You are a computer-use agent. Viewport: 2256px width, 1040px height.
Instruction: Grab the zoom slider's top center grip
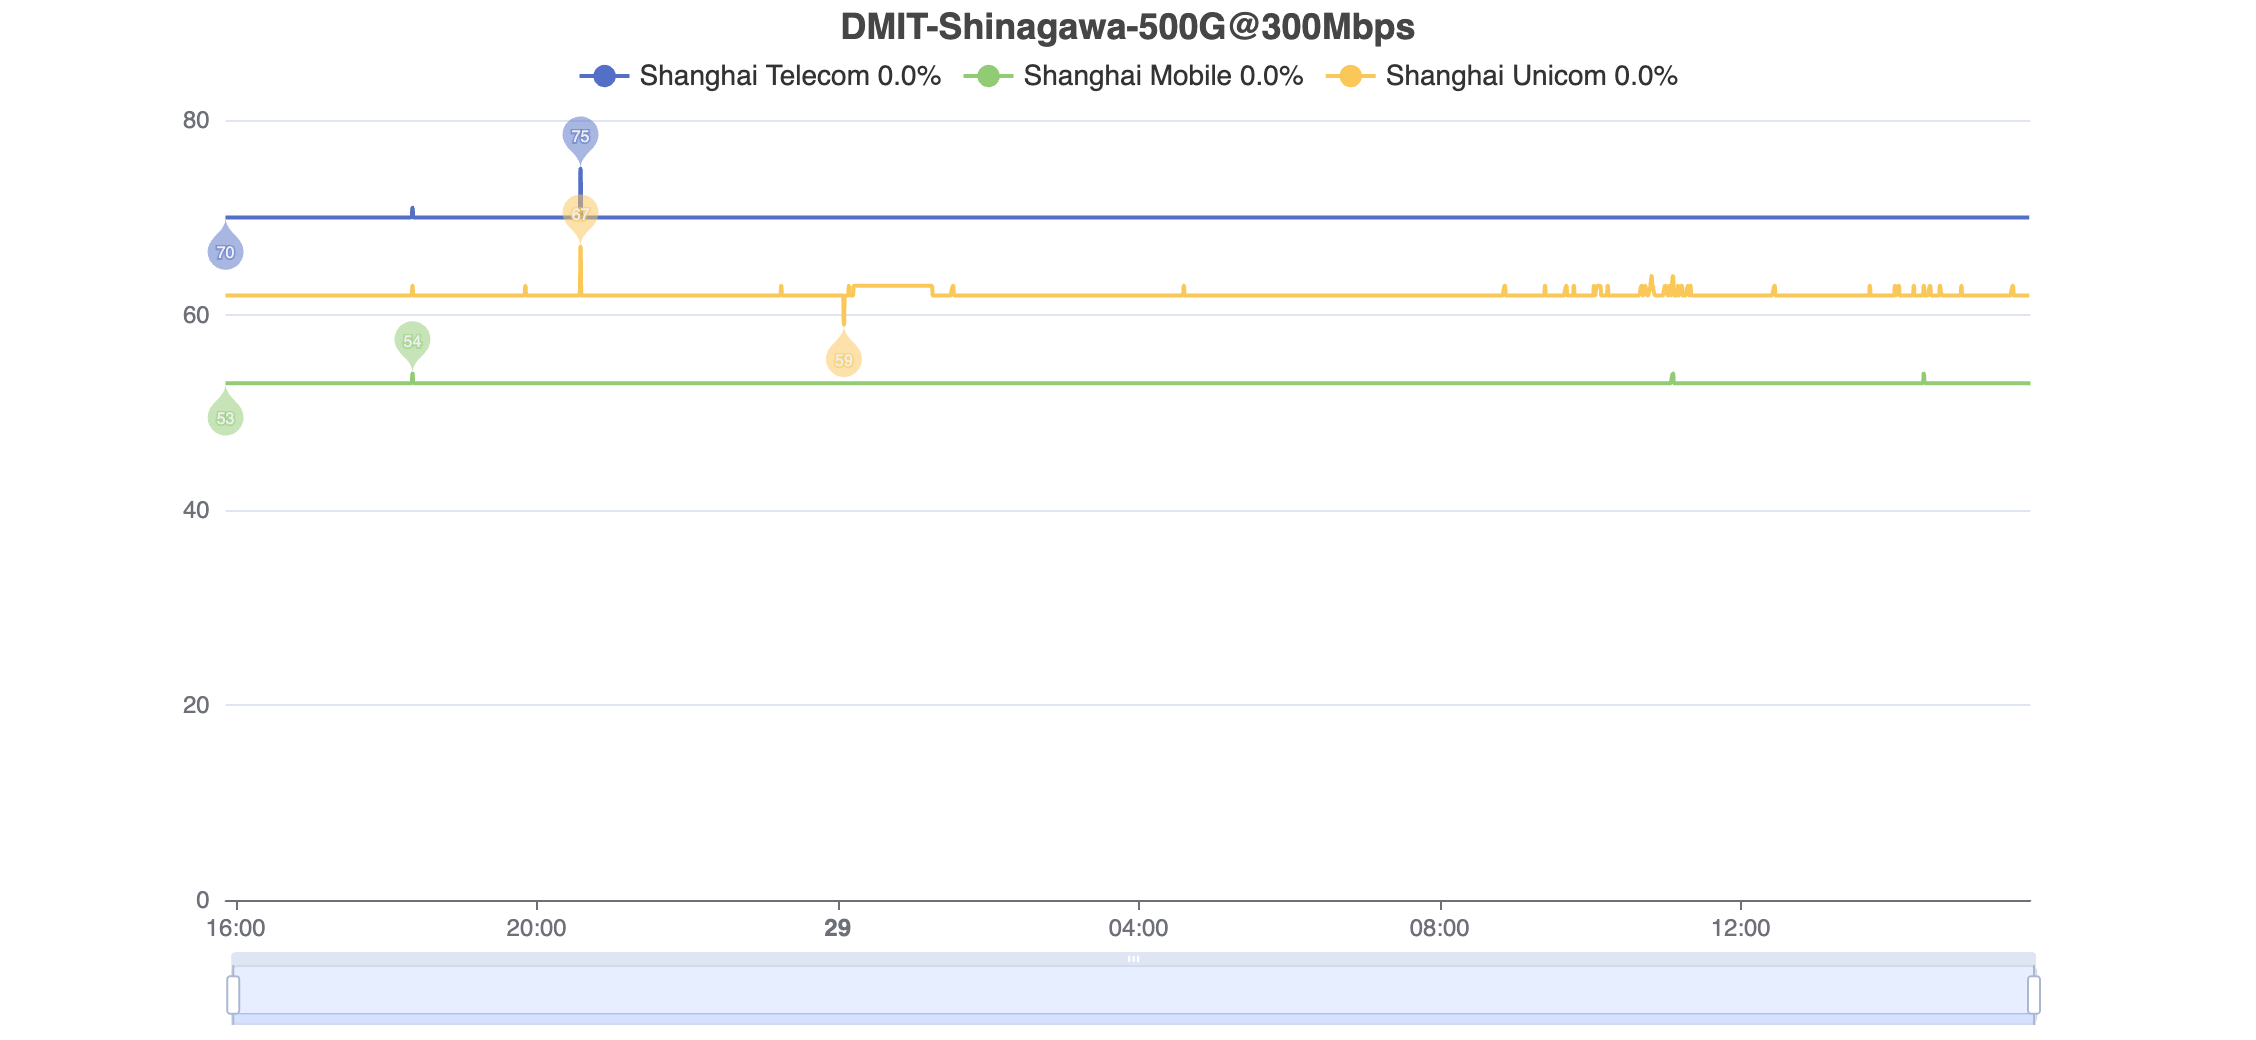tap(1133, 959)
